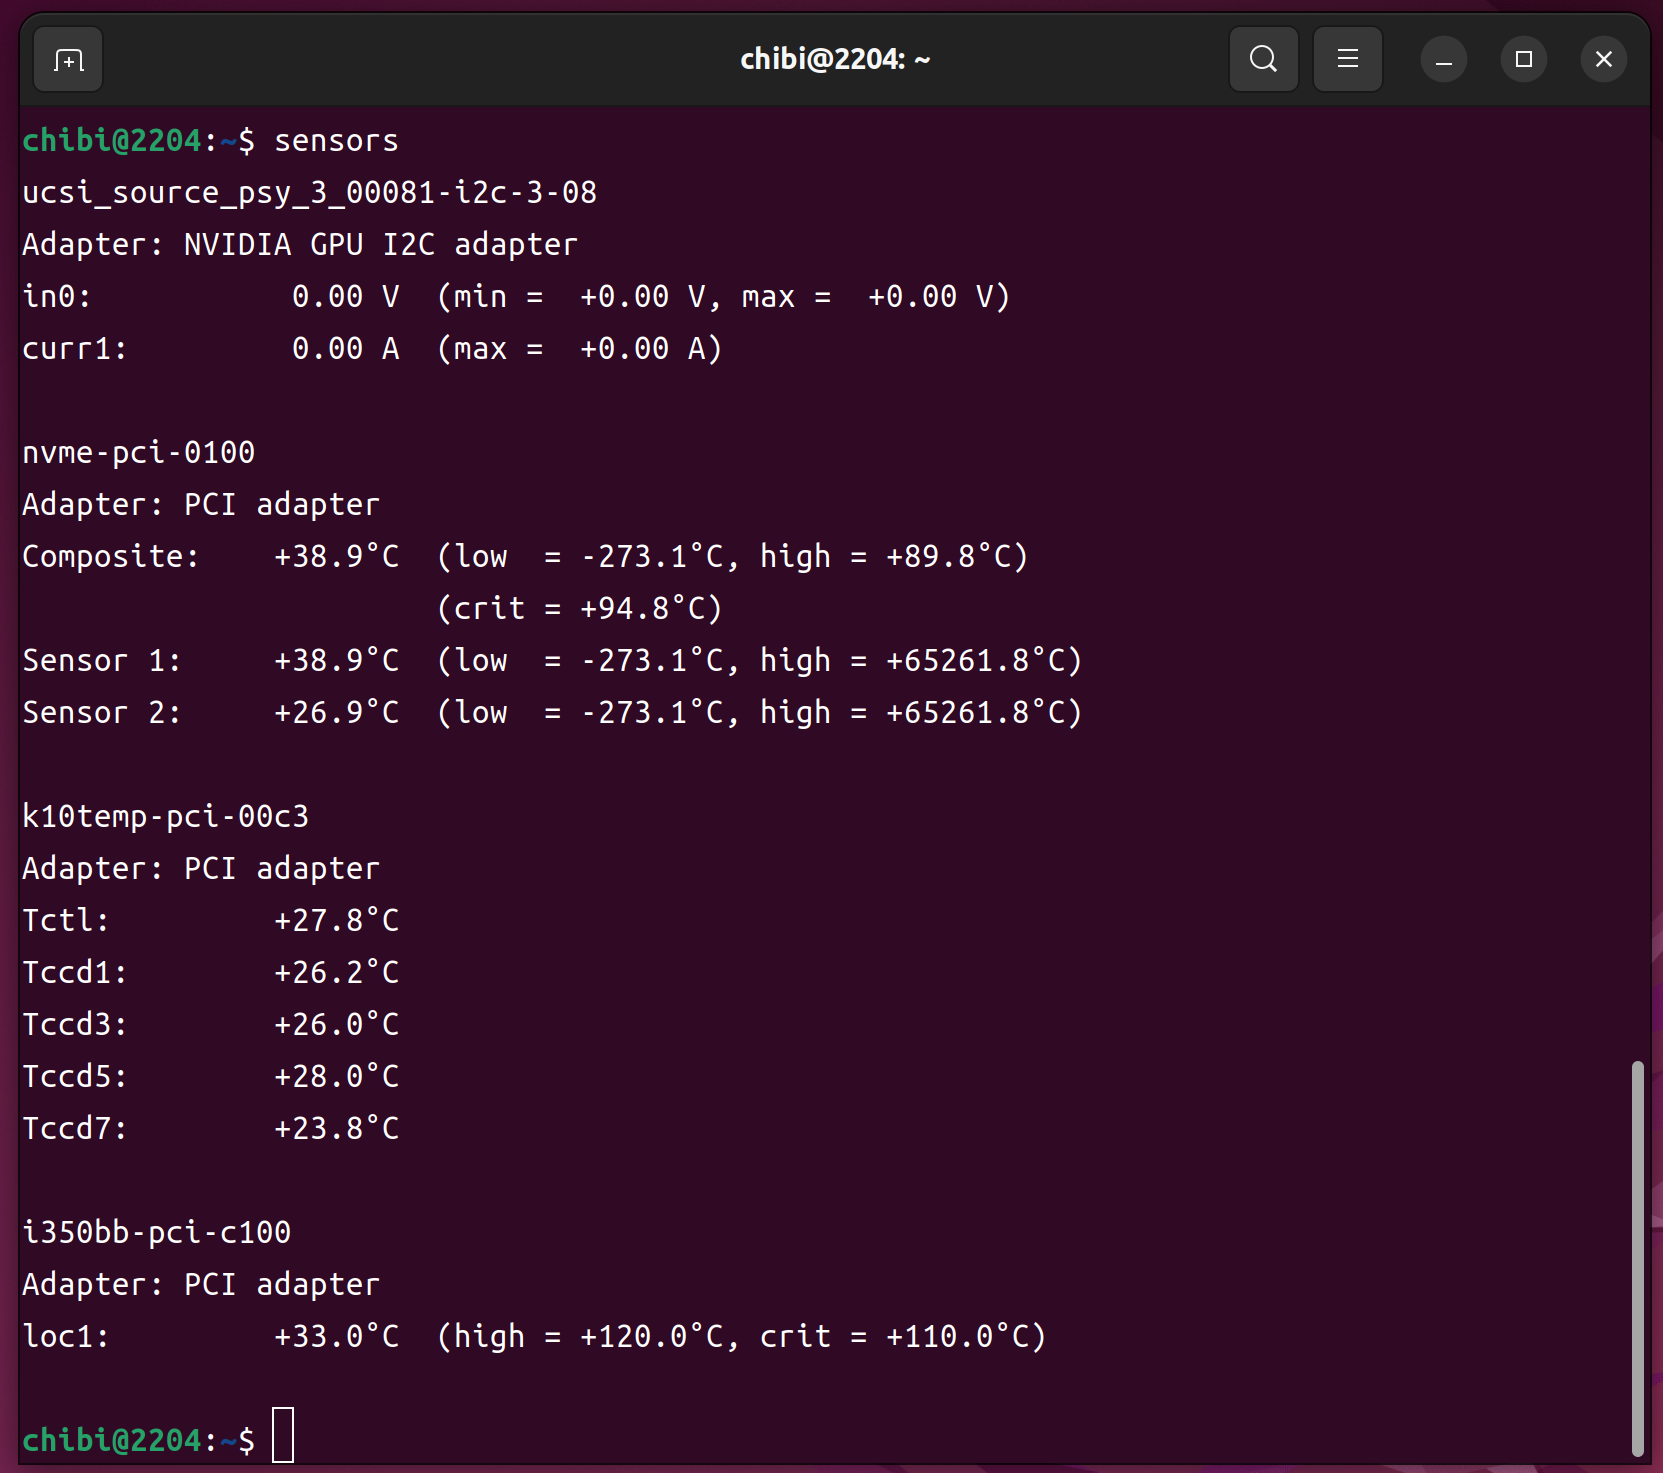This screenshot has height=1473, width=1663.
Task: Close the terminal window
Action: [x=1603, y=60]
